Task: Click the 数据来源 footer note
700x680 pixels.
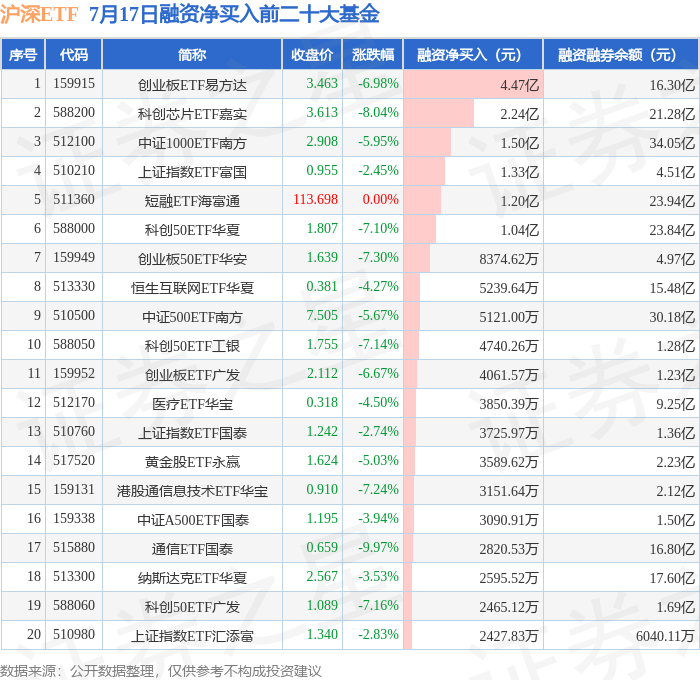Action: click(160, 671)
